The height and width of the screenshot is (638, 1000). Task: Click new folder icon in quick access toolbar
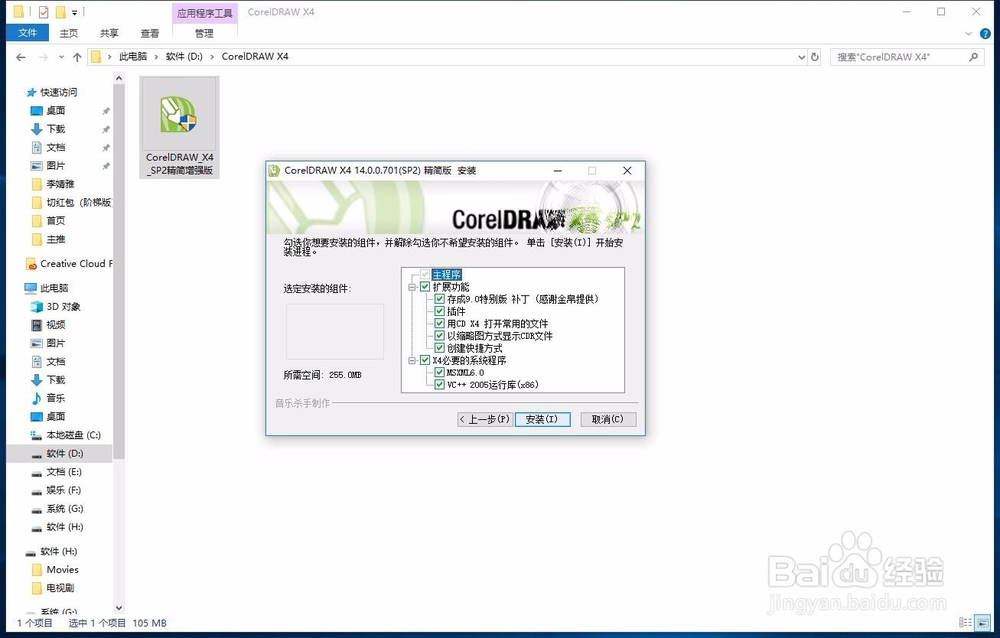[61, 12]
